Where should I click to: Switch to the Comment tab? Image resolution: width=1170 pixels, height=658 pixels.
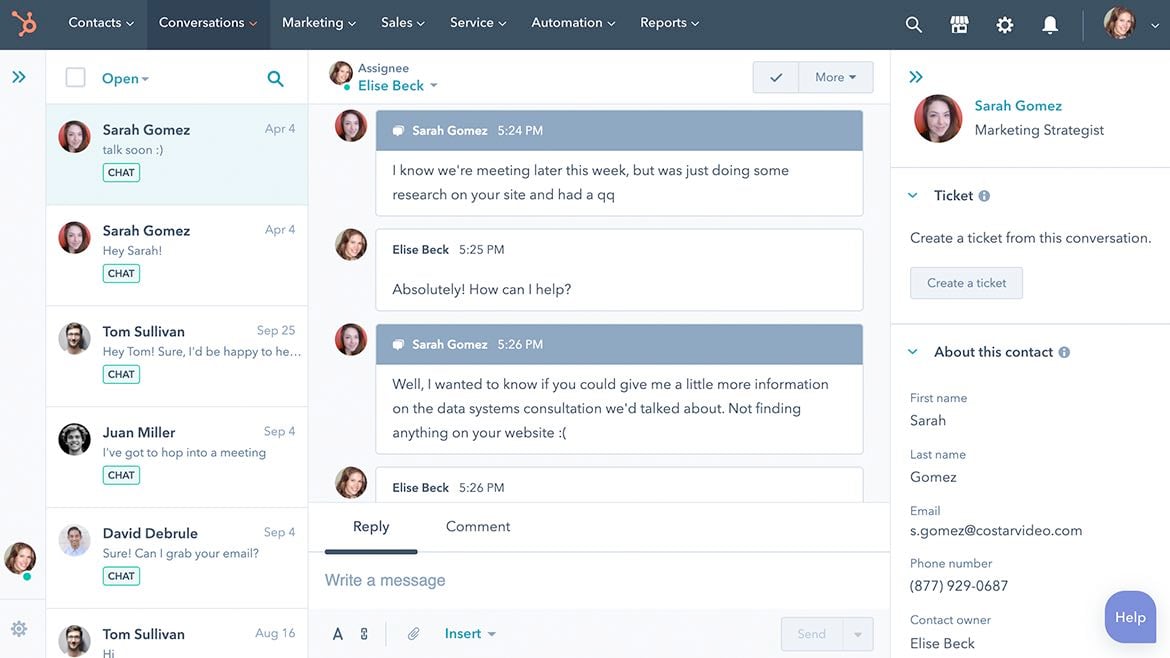point(477,526)
